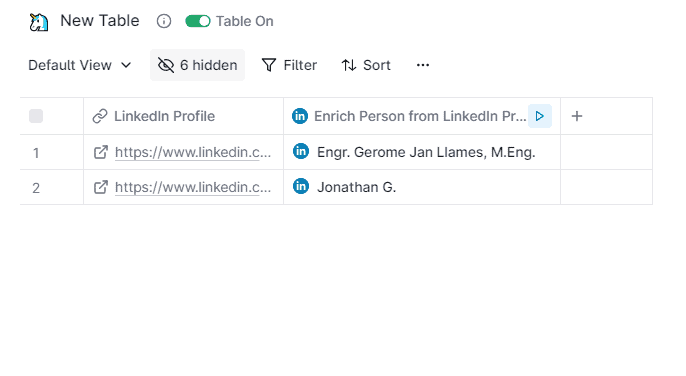Expand the Default View dropdown
The image size is (686, 376).
click(x=80, y=65)
